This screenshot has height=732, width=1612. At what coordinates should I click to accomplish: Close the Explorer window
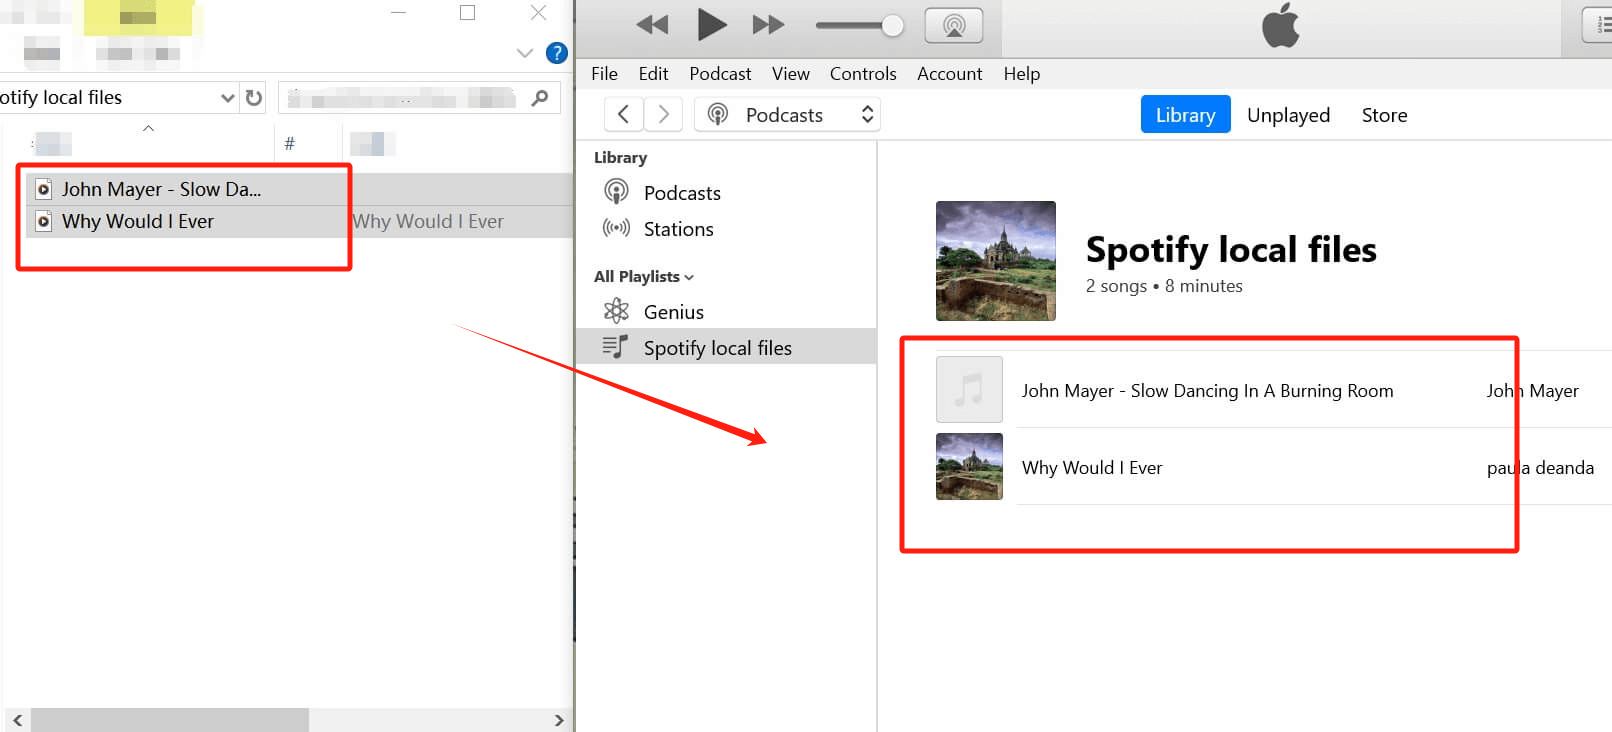[x=538, y=13]
